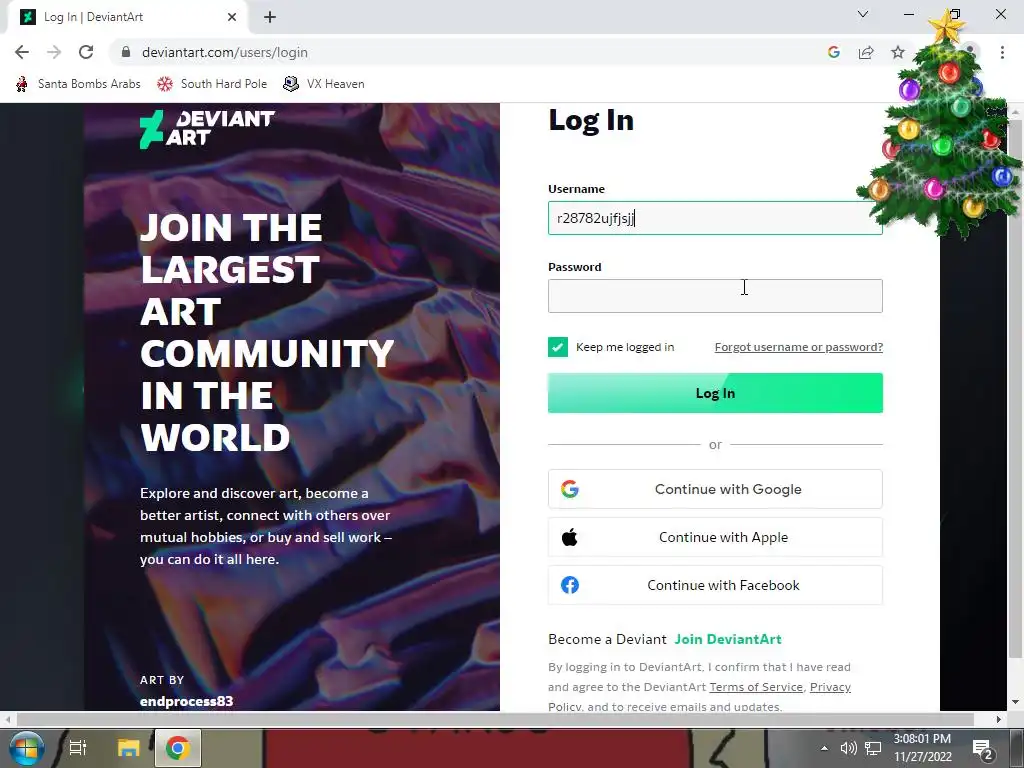Click the artist name endprocess83
The height and width of the screenshot is (768, 1024).
pyautogui.click(x=186, y=701)
